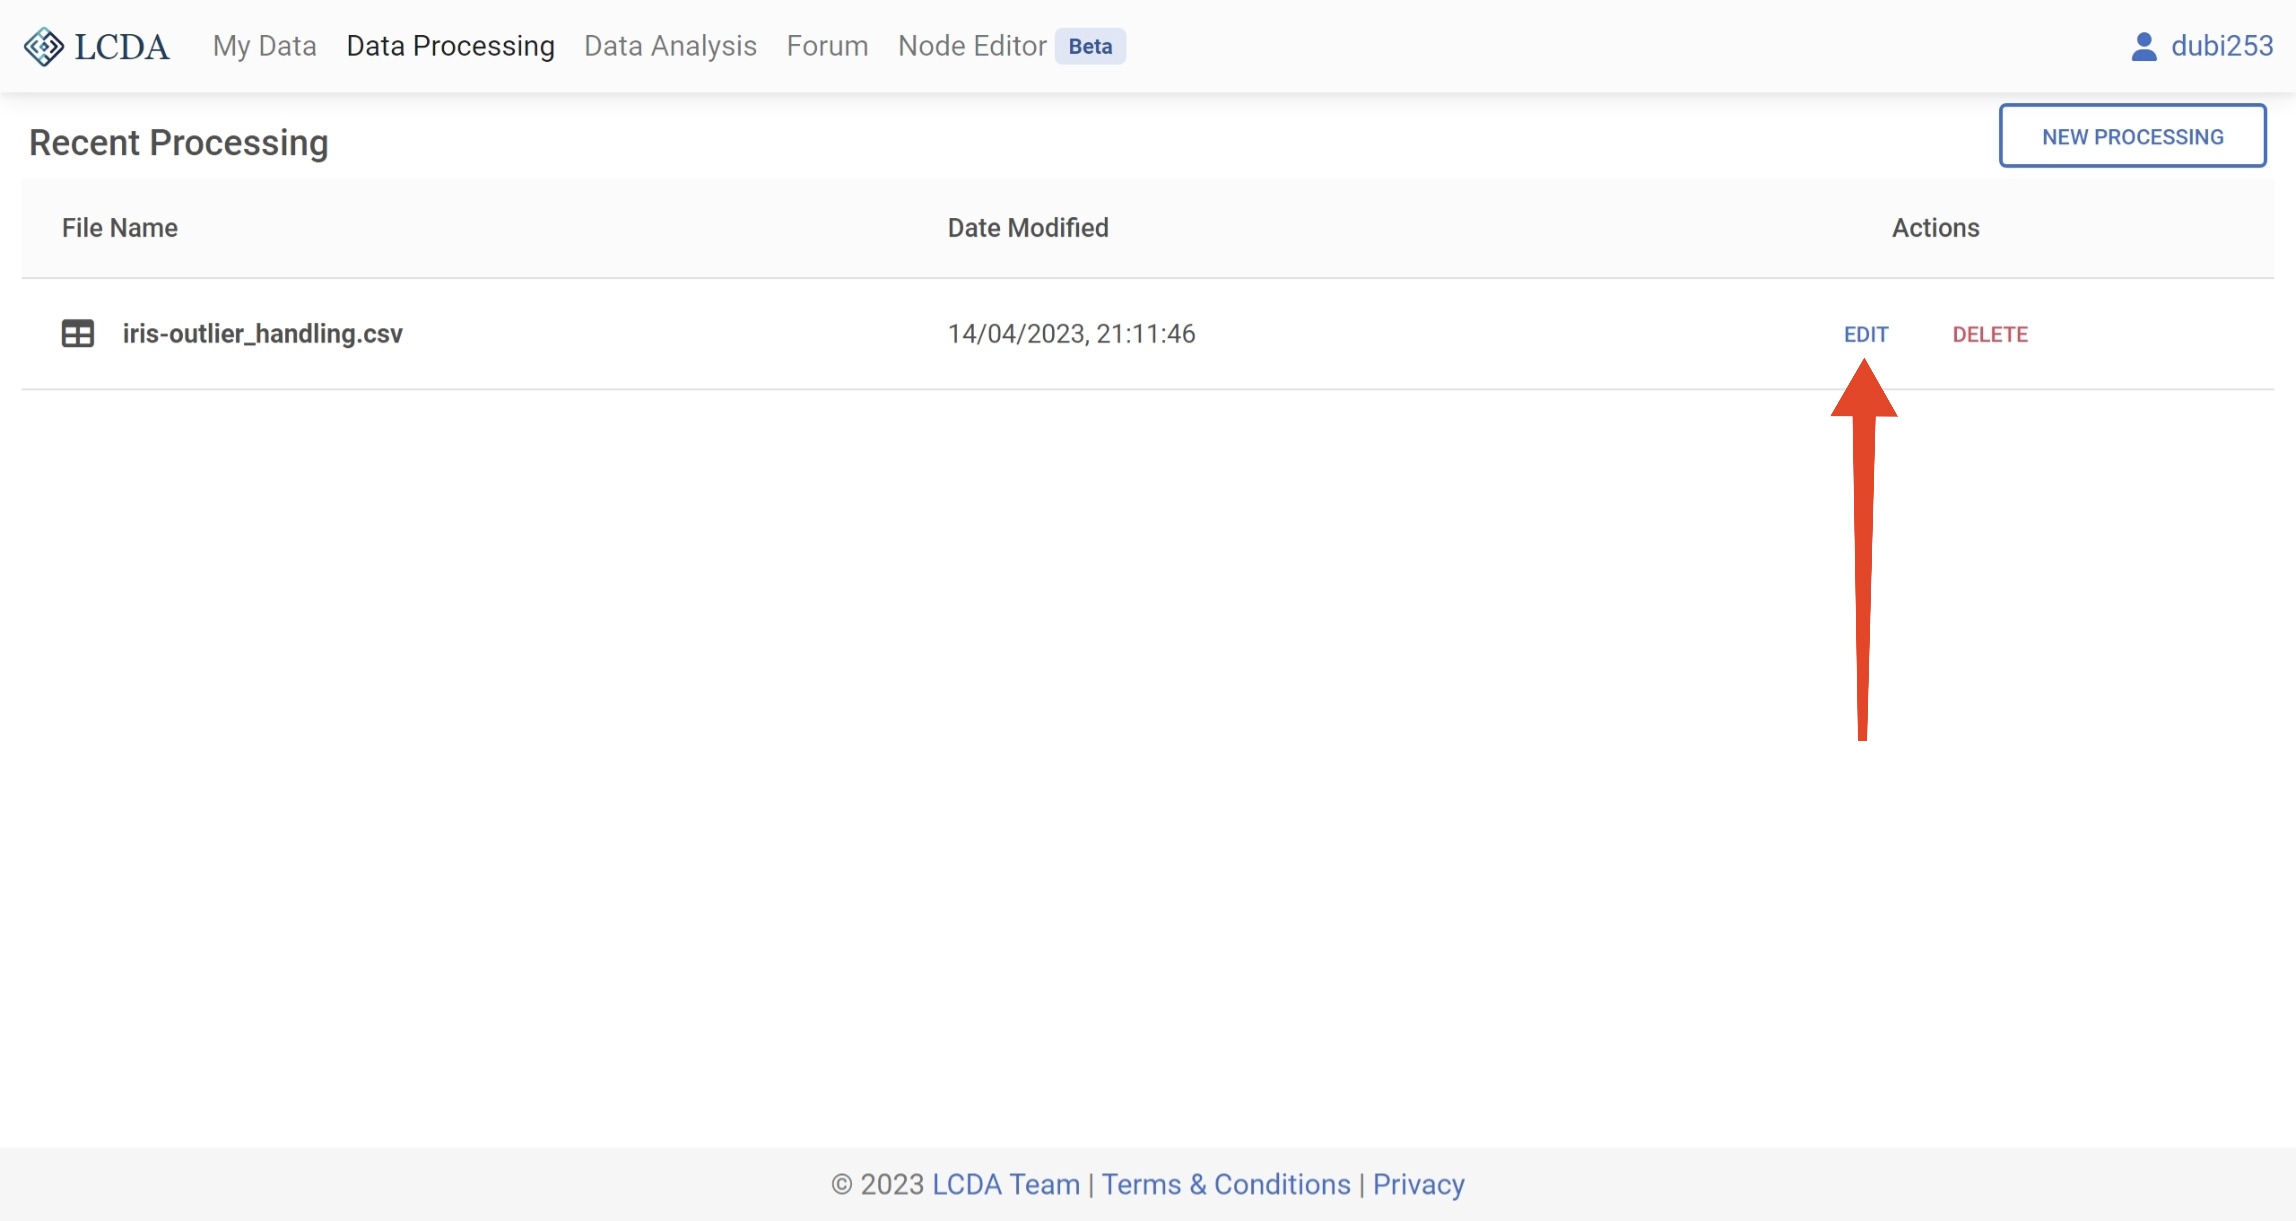Click the table icon beside iris-outlier_handling.csv
The image size is (2296, 1221).
(78, 333)
